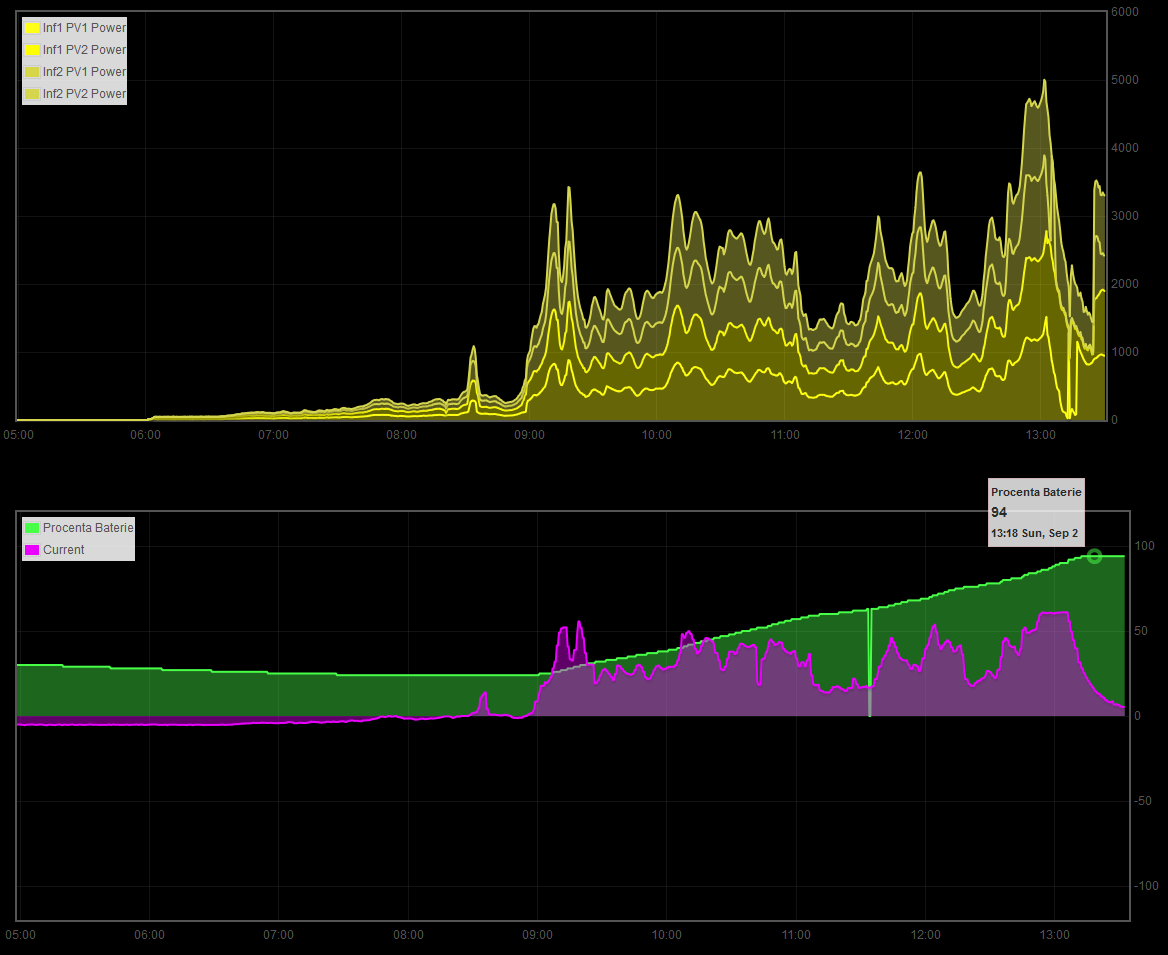Click the green vertical dip in battery chart
1168x955 pixels.
[869, 660]
